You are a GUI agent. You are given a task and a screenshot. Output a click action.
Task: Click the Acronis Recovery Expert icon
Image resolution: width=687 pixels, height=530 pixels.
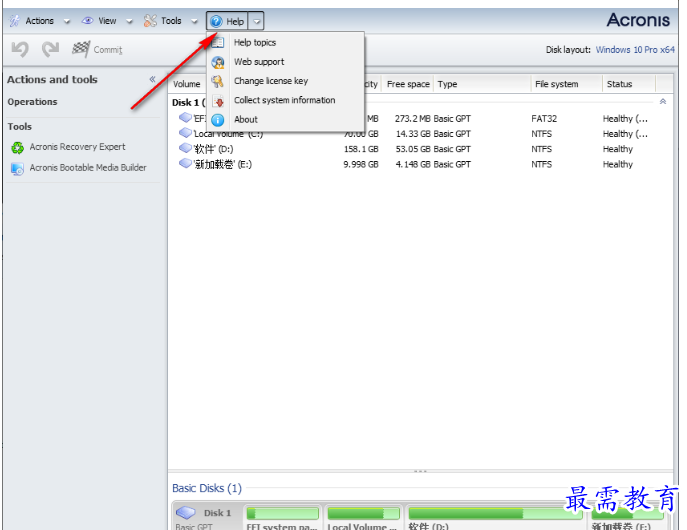click(x=18, y=148)
